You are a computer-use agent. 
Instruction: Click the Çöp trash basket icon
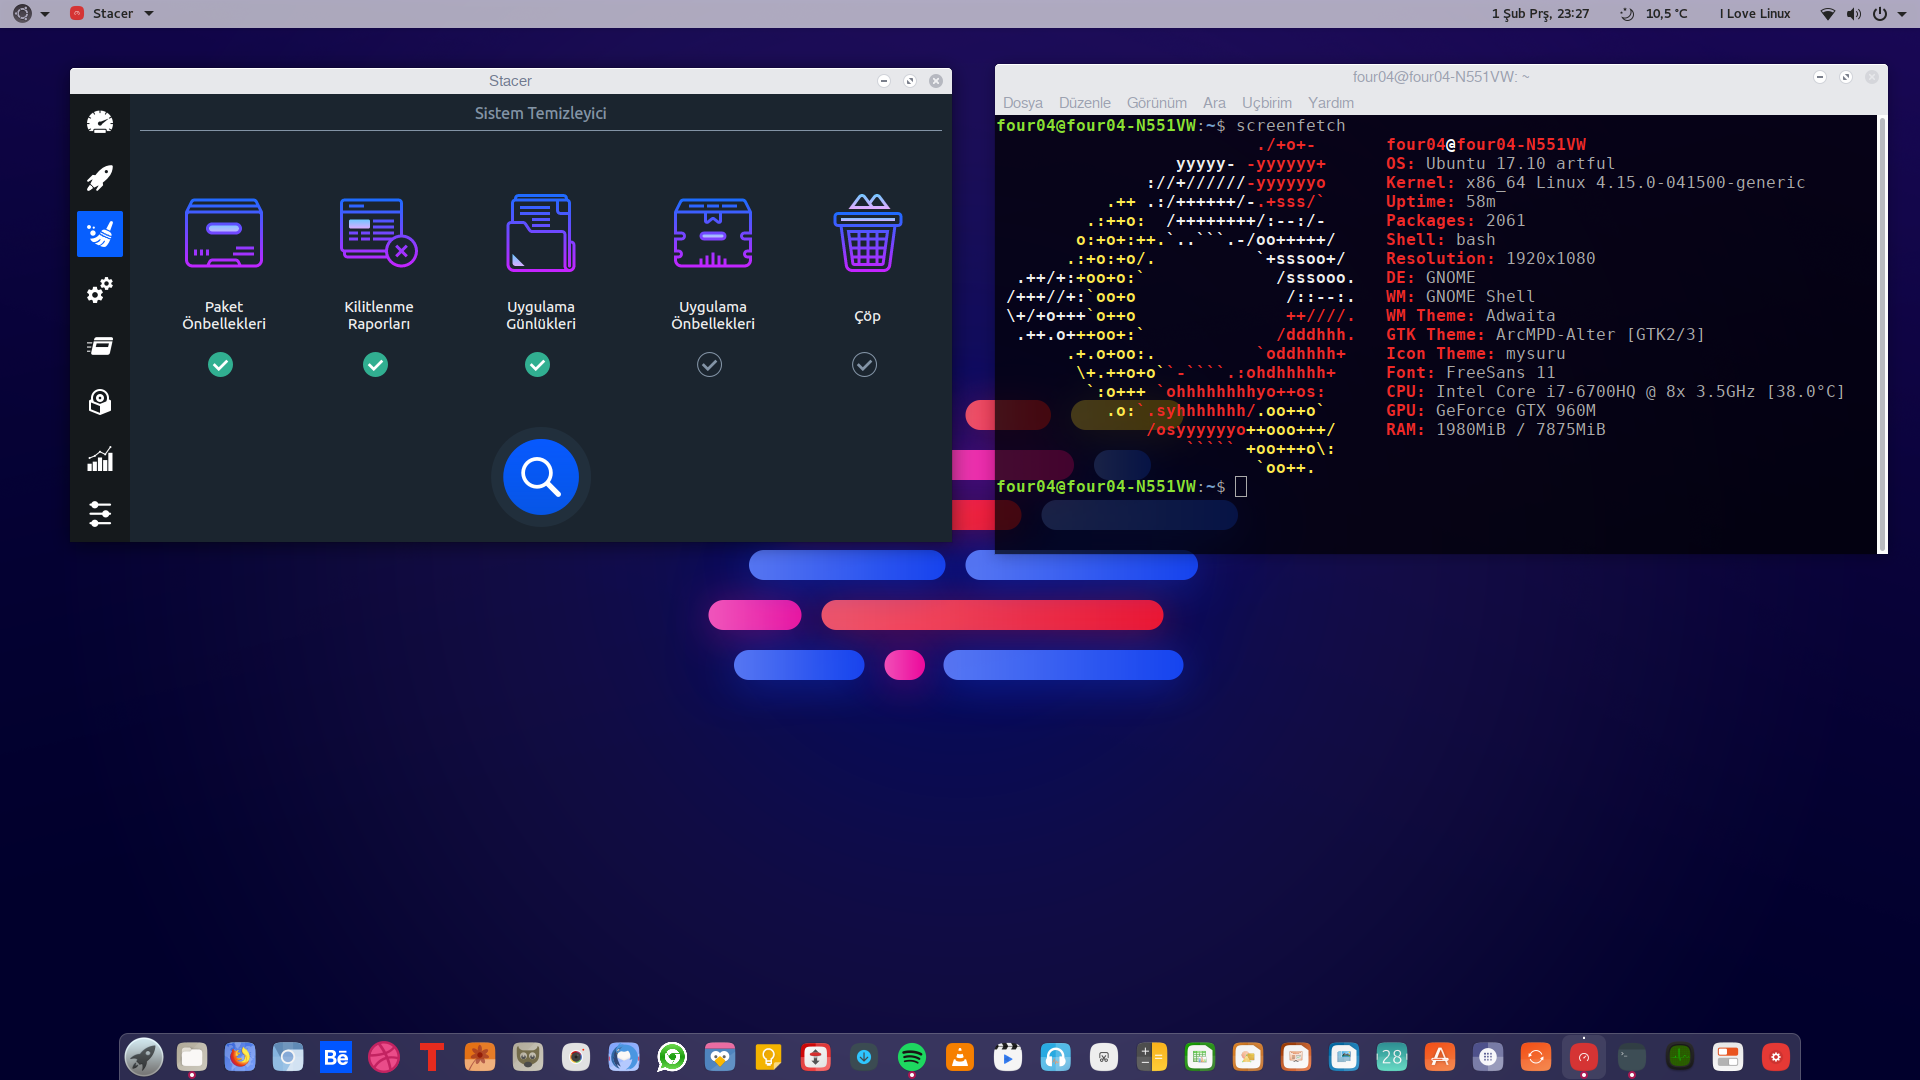pyautogui.click(x=868, y=233)
